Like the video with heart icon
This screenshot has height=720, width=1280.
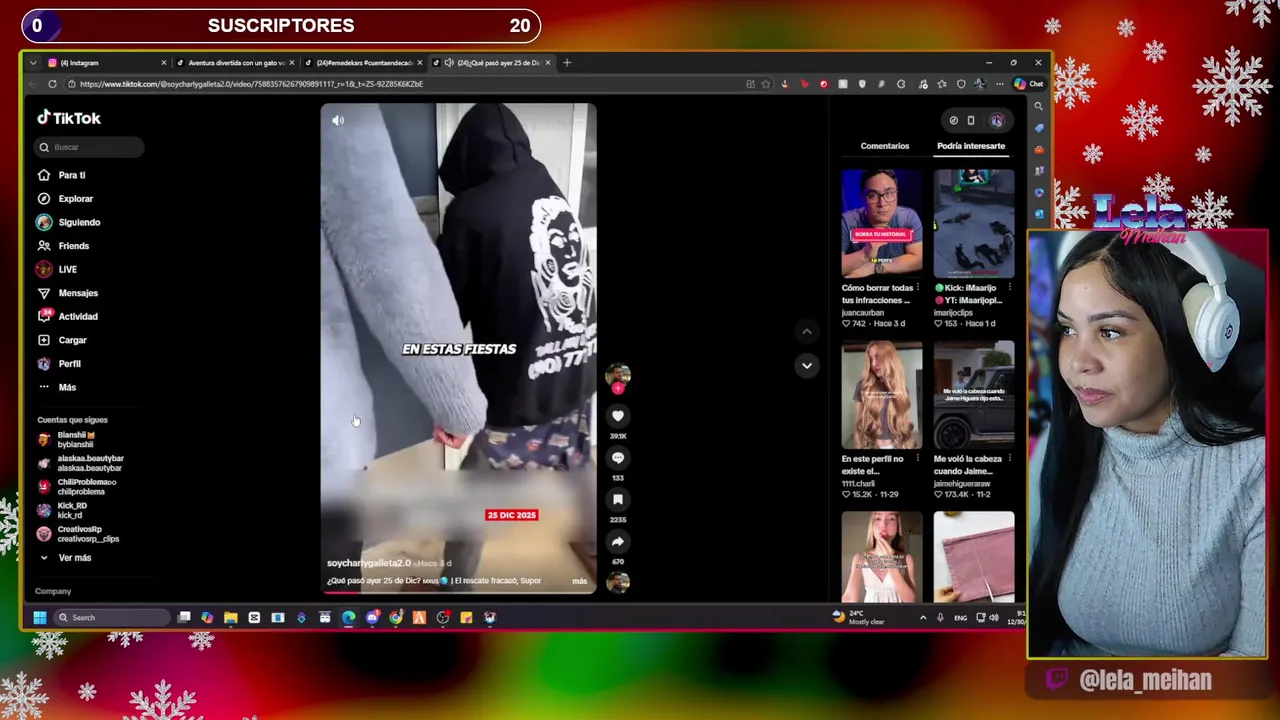click(618, 416)
